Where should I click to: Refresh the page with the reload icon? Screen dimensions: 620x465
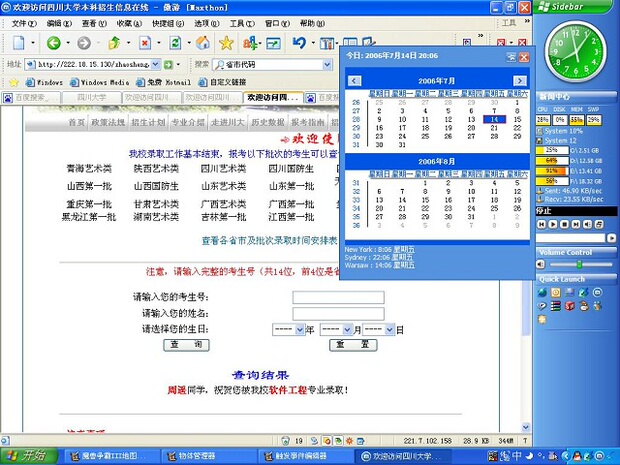[175, 43]
